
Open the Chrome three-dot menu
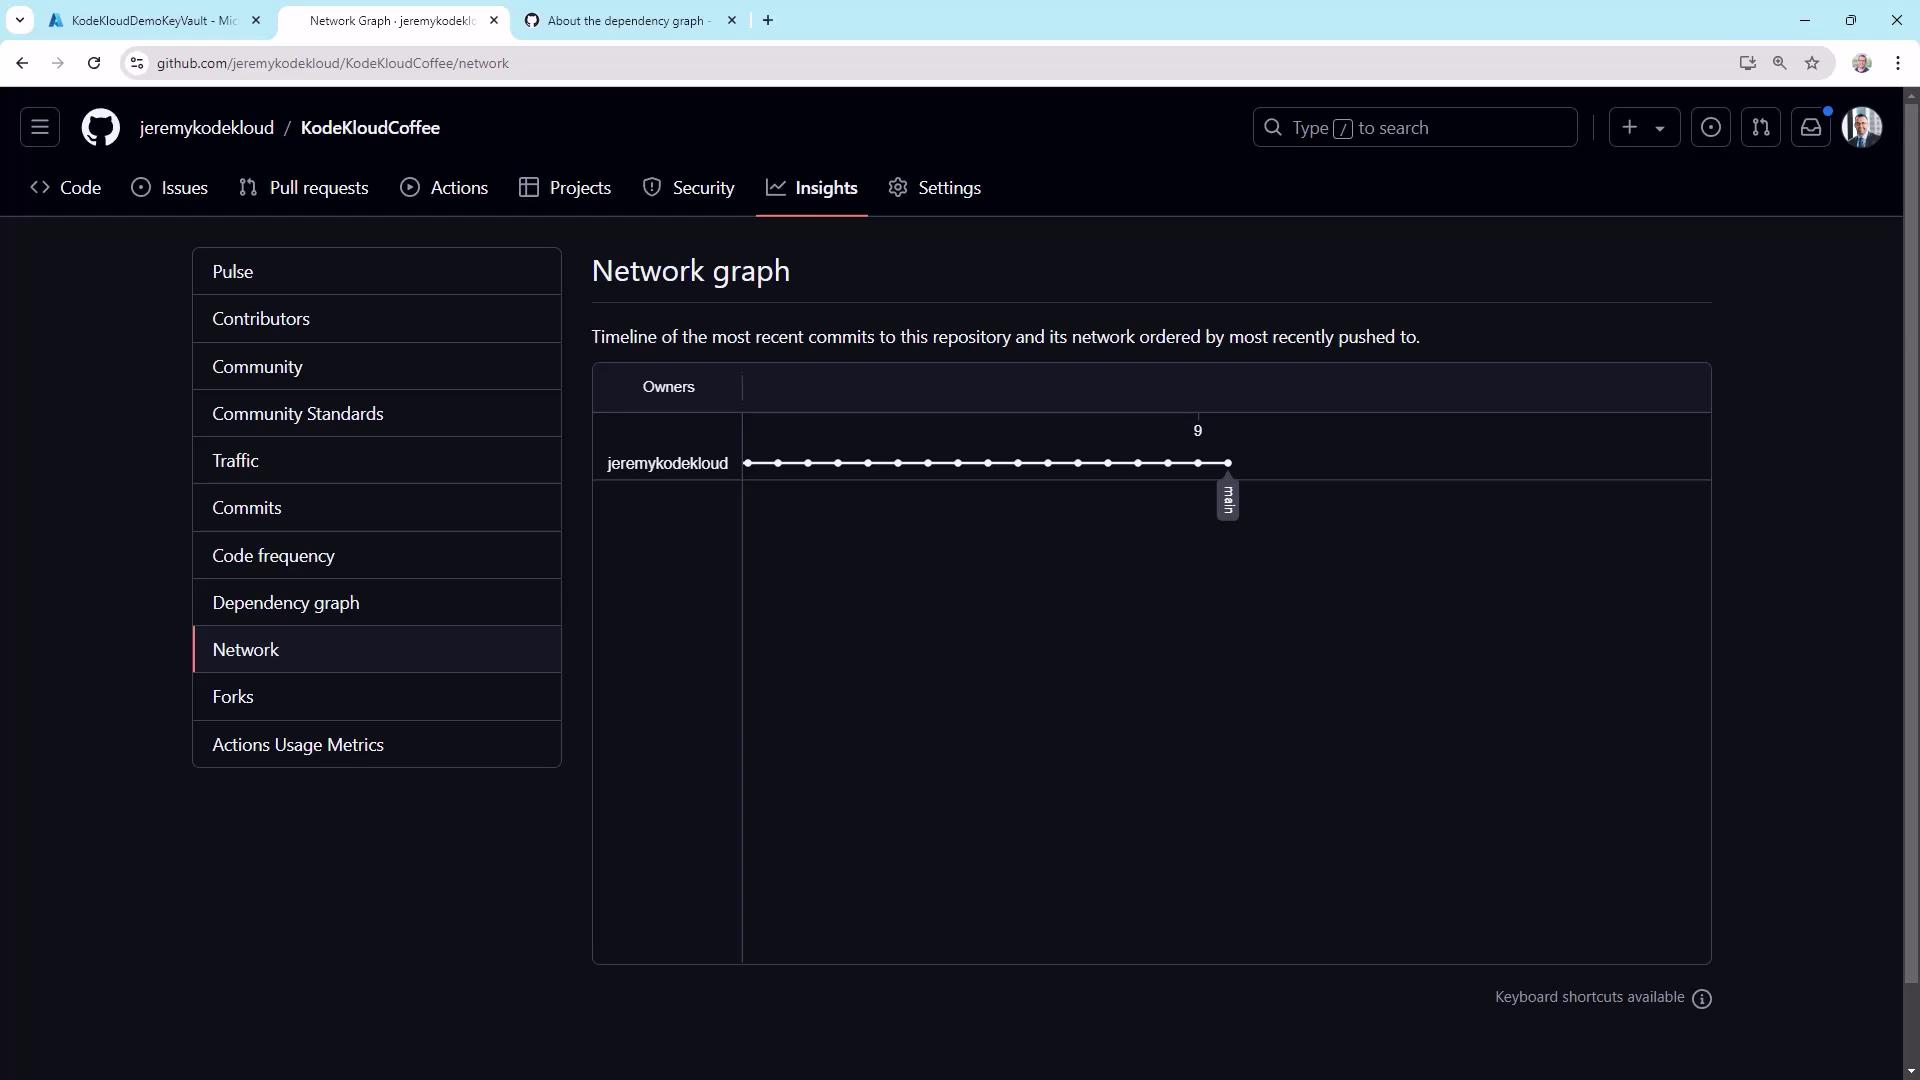[x=1898, y=63]
